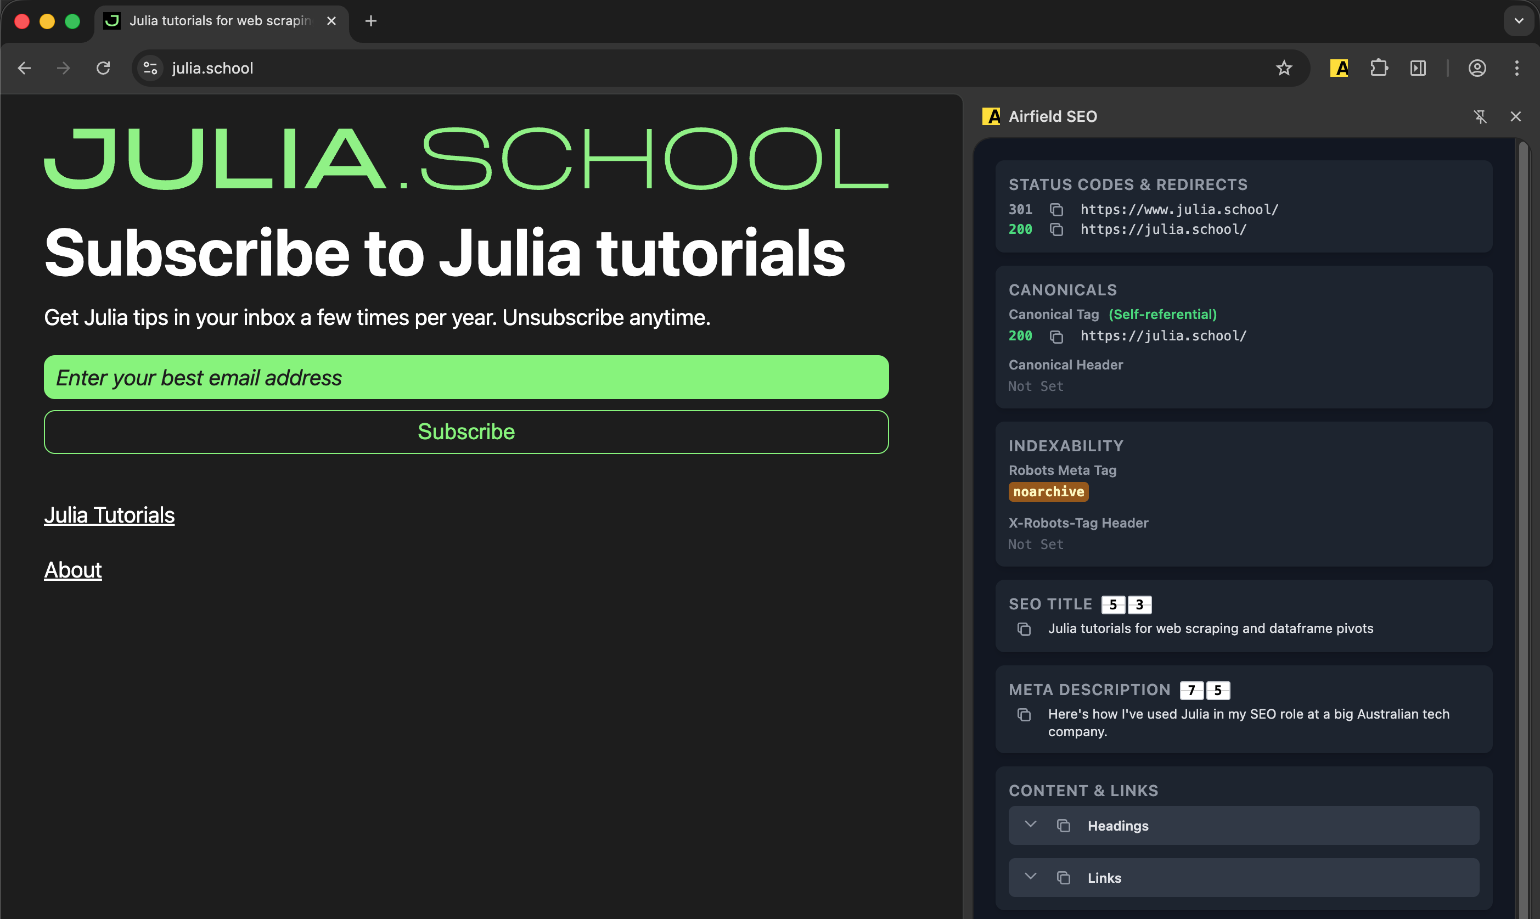Copy the 301 redirect URL

point(1056,210)
